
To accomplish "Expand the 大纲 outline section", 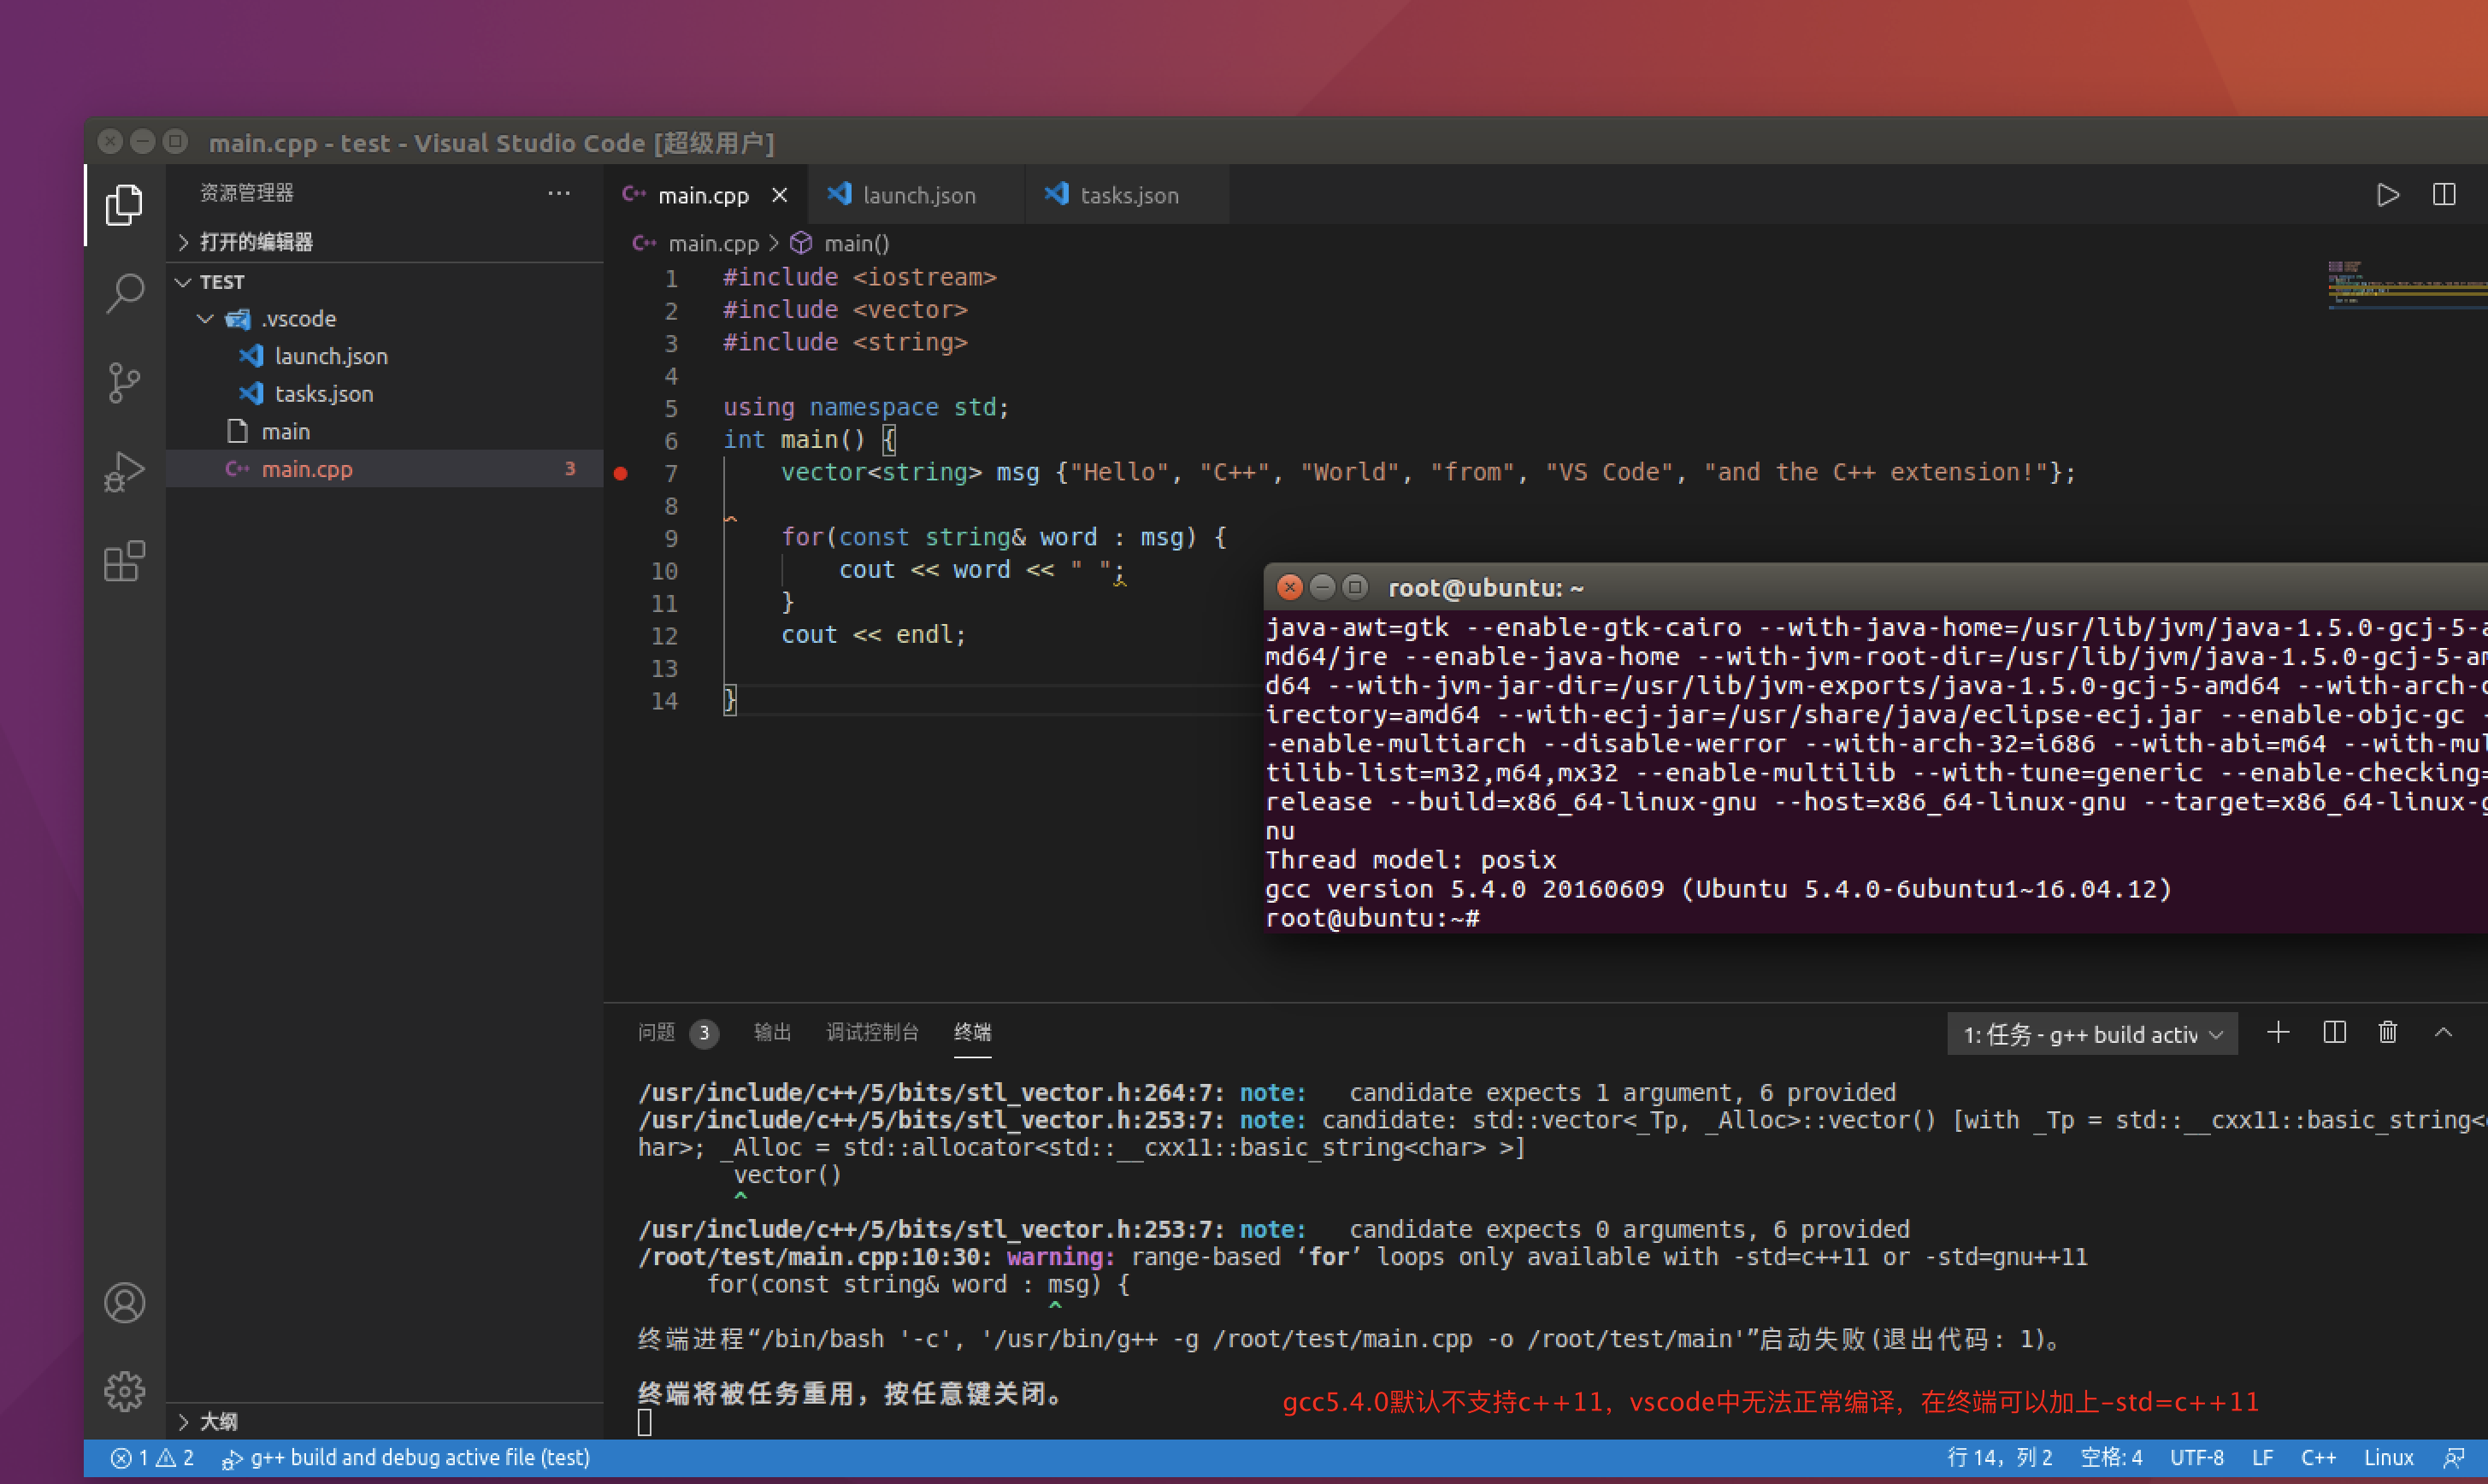I will point(385,1421).
